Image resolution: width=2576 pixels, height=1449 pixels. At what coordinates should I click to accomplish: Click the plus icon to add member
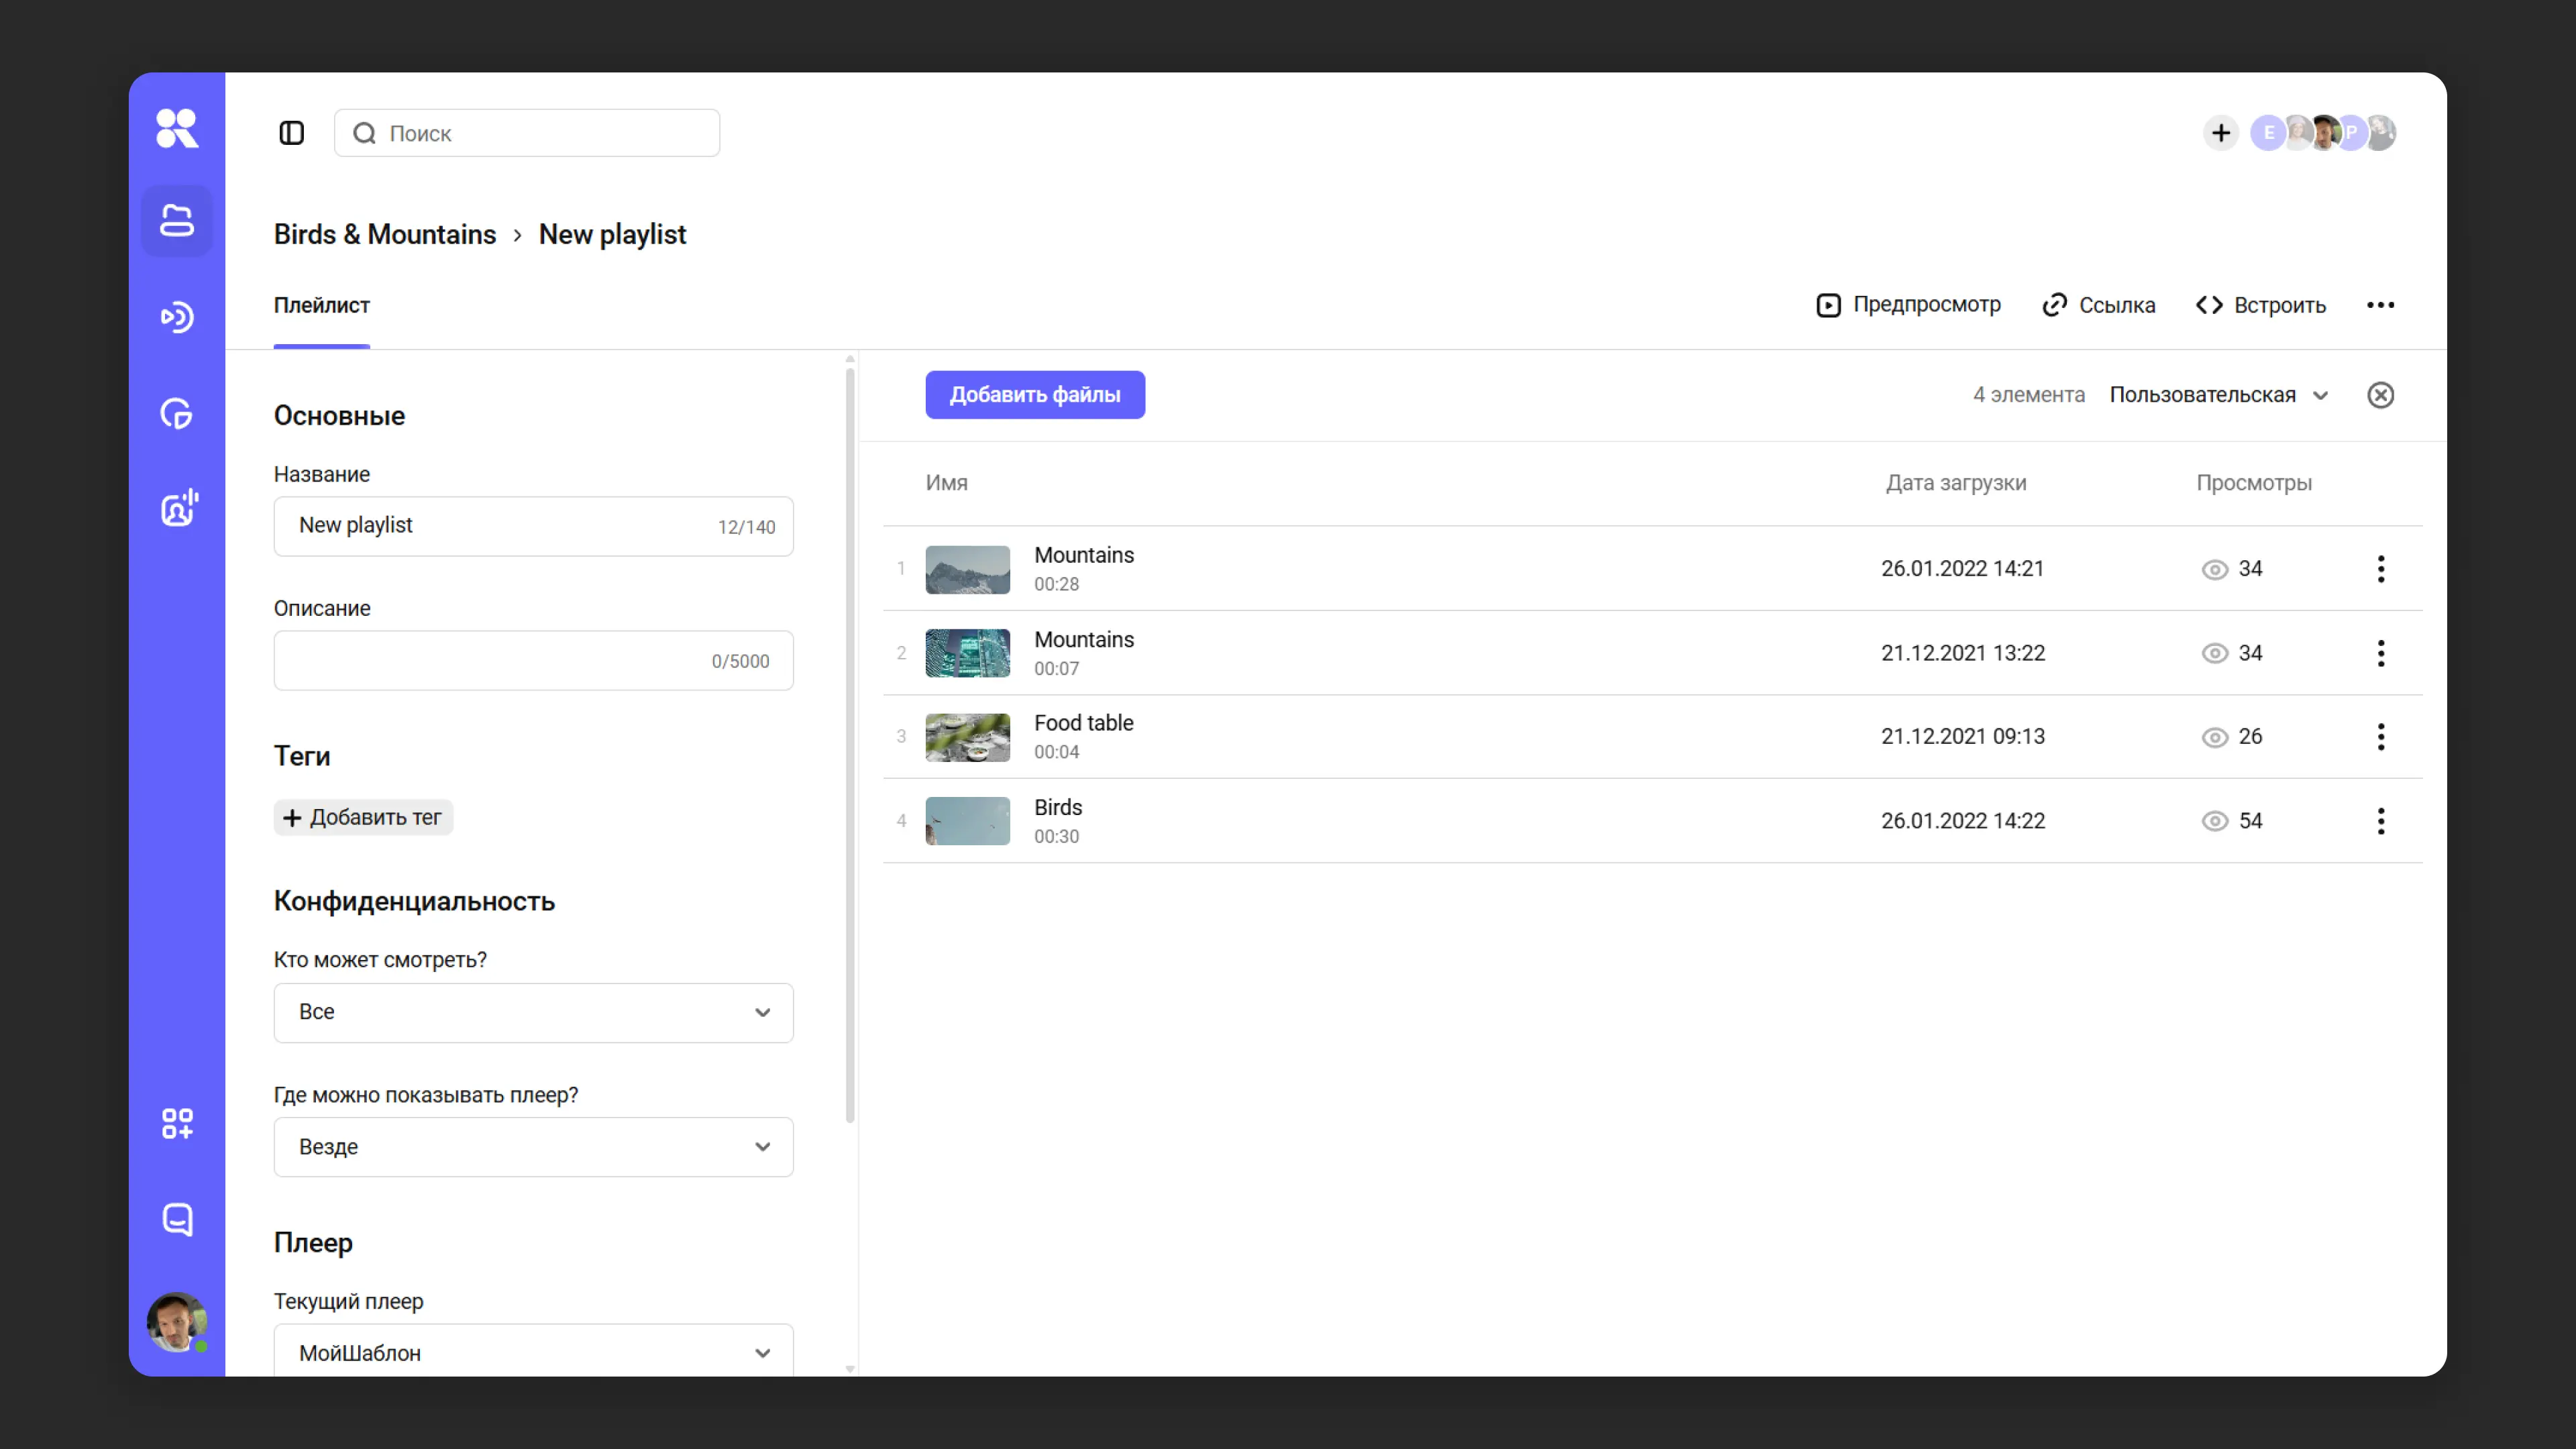tap(2220, 133)
